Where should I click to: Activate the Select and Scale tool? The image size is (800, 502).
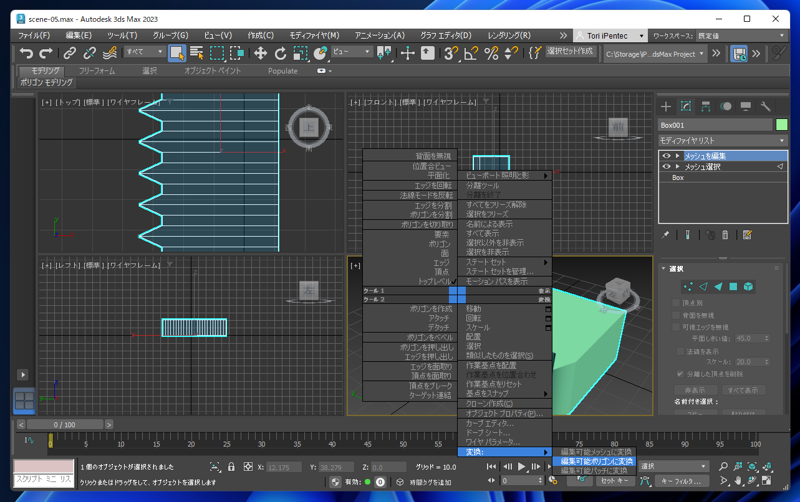tap(301, 53)
